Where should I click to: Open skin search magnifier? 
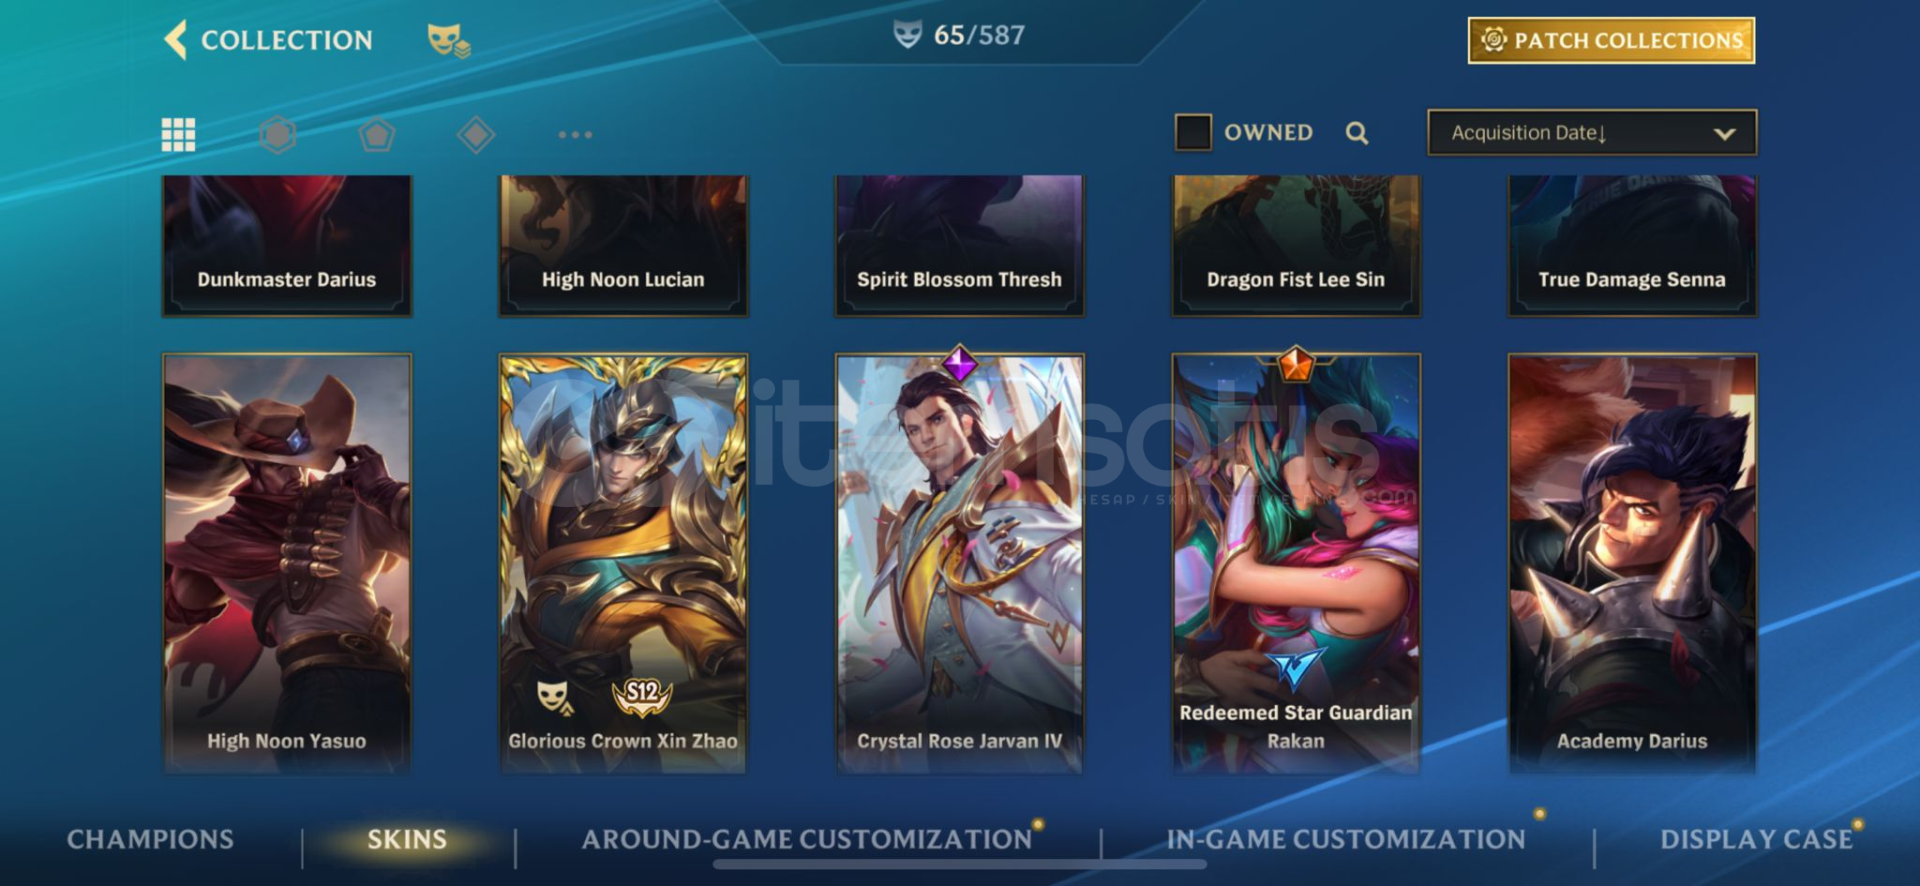[1357, 133]
